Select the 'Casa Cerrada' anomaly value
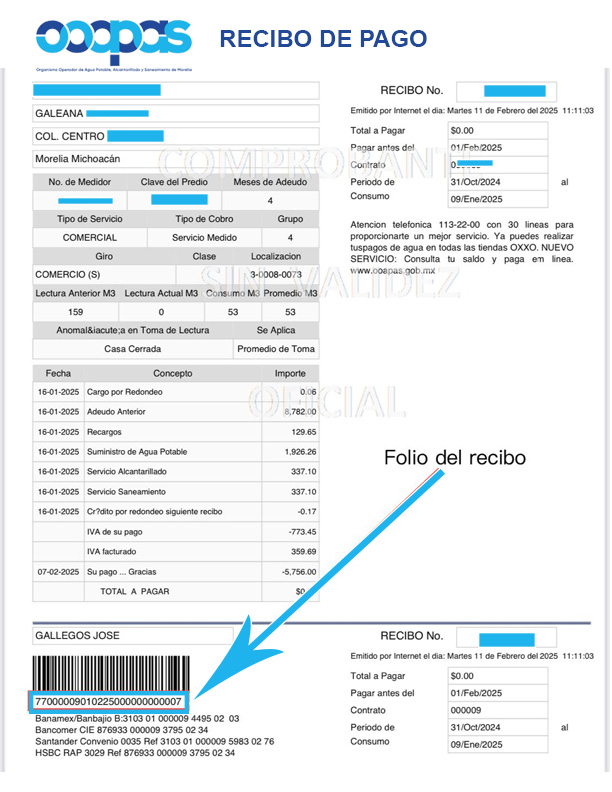 coord(132,349)
